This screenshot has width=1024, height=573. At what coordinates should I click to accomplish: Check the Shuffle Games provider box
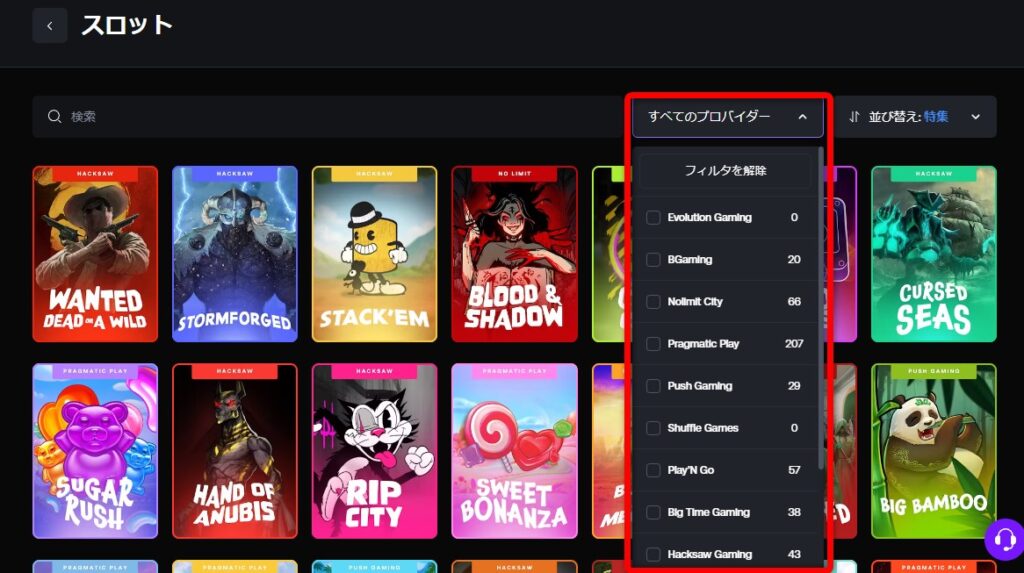[x=653, y=428]
